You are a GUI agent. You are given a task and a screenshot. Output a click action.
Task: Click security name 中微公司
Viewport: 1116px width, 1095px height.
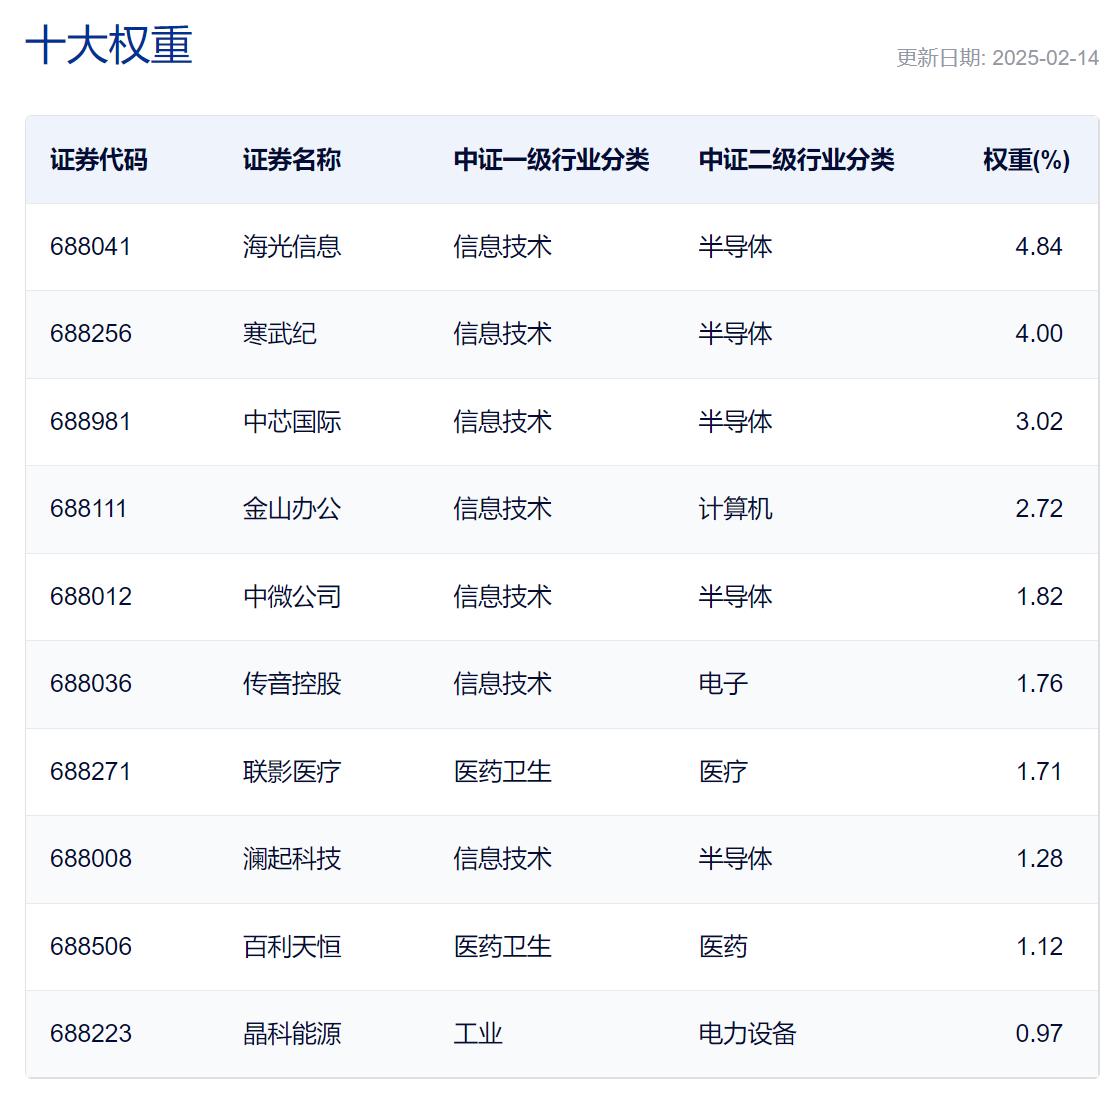tap(292, 597)
